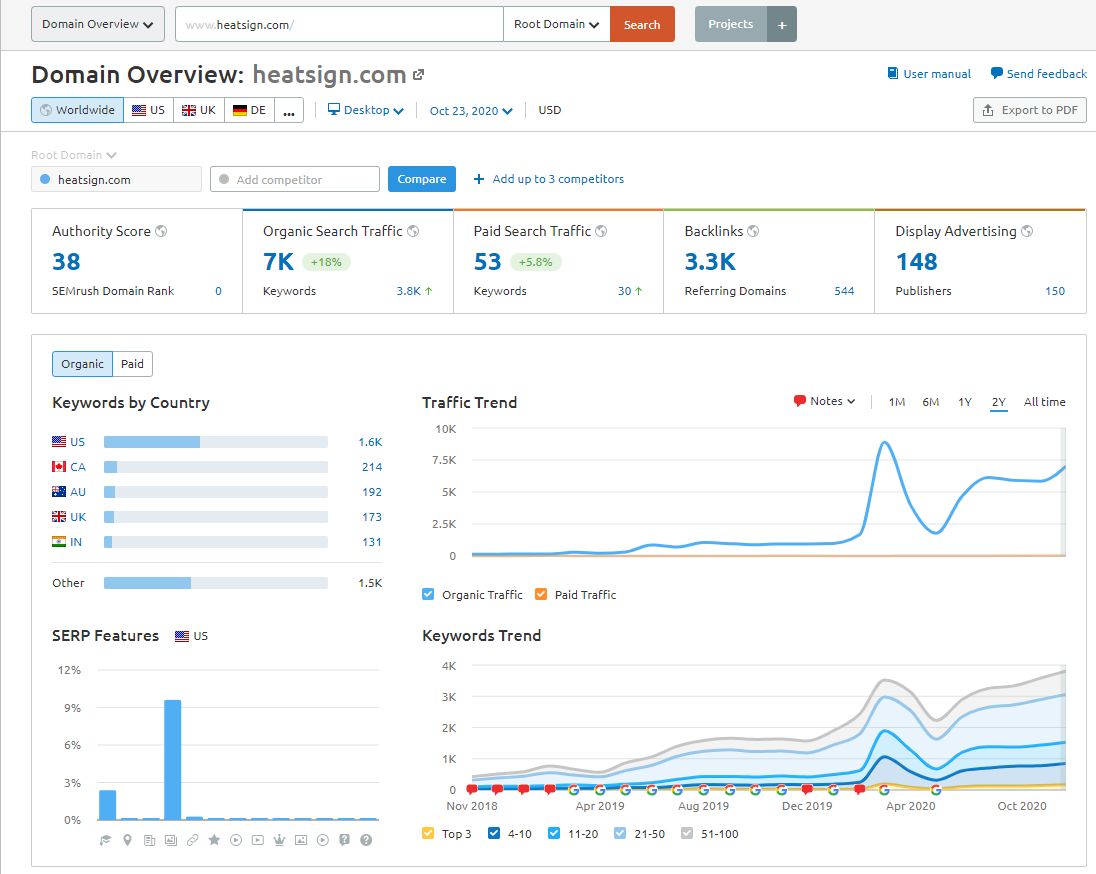Click the Backlinks info globe icon

pyautogui.click(x=753, y=231)
